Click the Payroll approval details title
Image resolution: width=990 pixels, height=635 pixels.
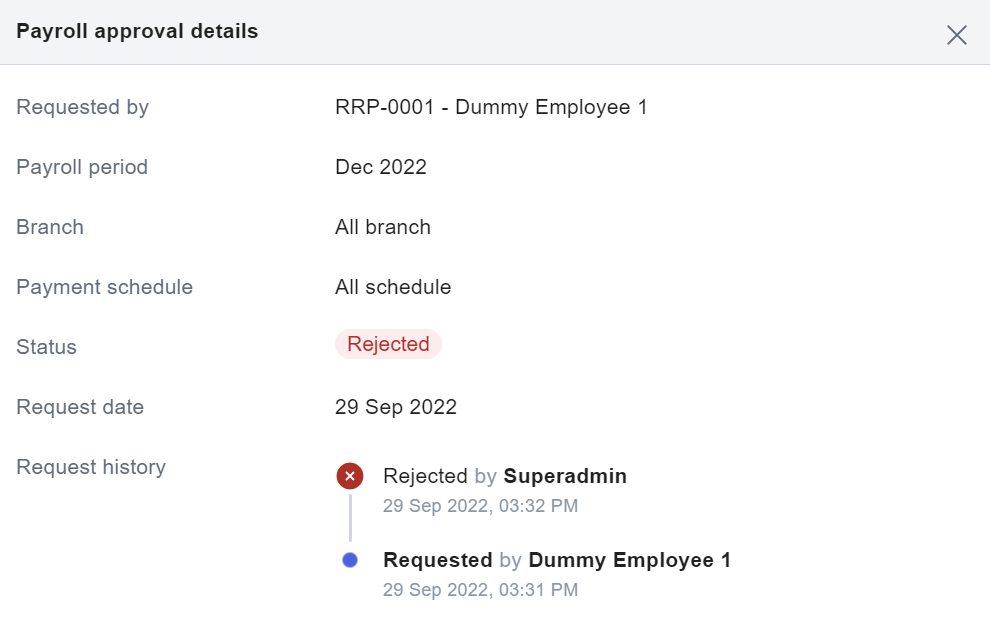(x=137, y=32)
